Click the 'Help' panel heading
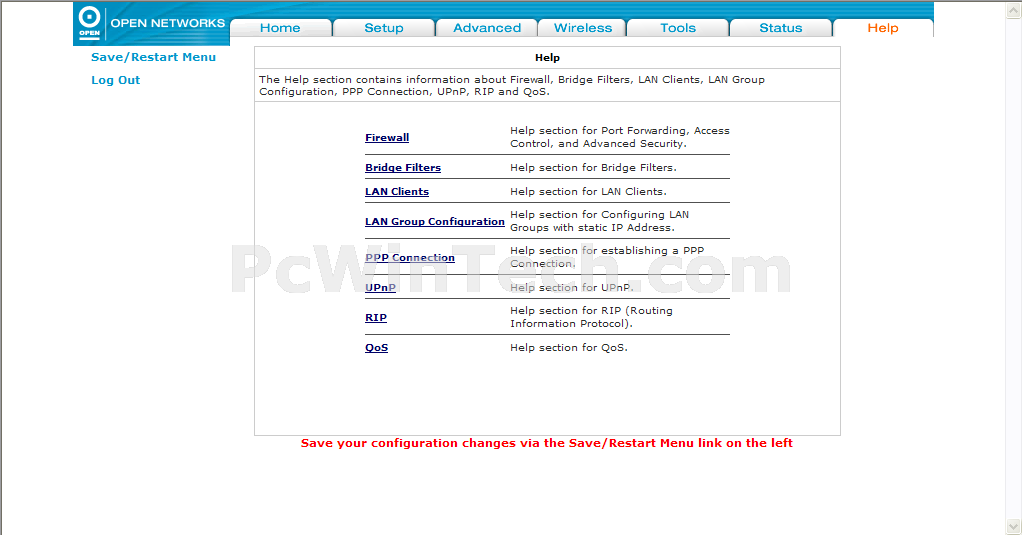The width and height of the screenshot is (1022, 535). [x=548, y=57]
